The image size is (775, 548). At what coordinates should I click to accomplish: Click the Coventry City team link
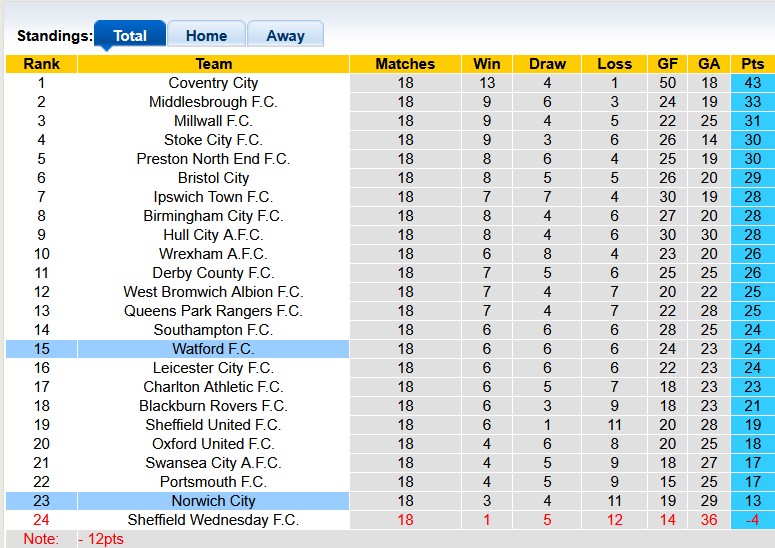point(213,83)
